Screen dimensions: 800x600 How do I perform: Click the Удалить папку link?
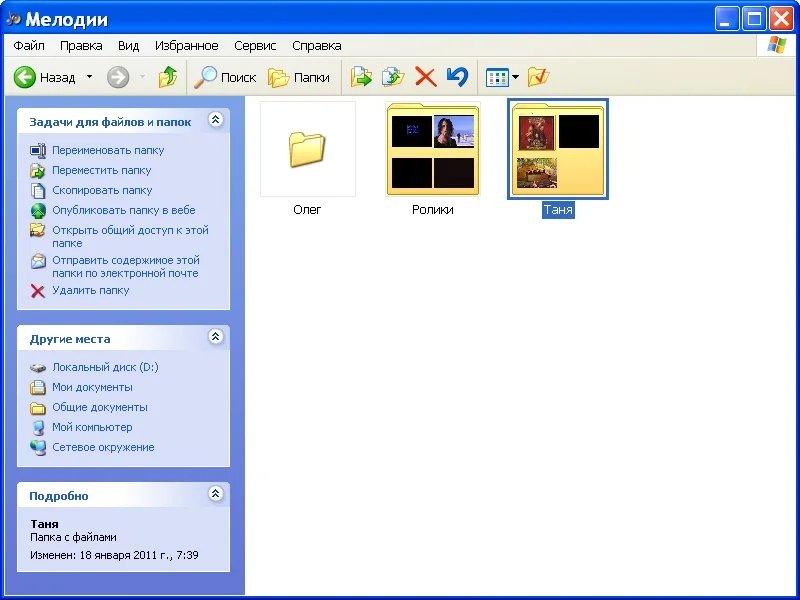90,290
